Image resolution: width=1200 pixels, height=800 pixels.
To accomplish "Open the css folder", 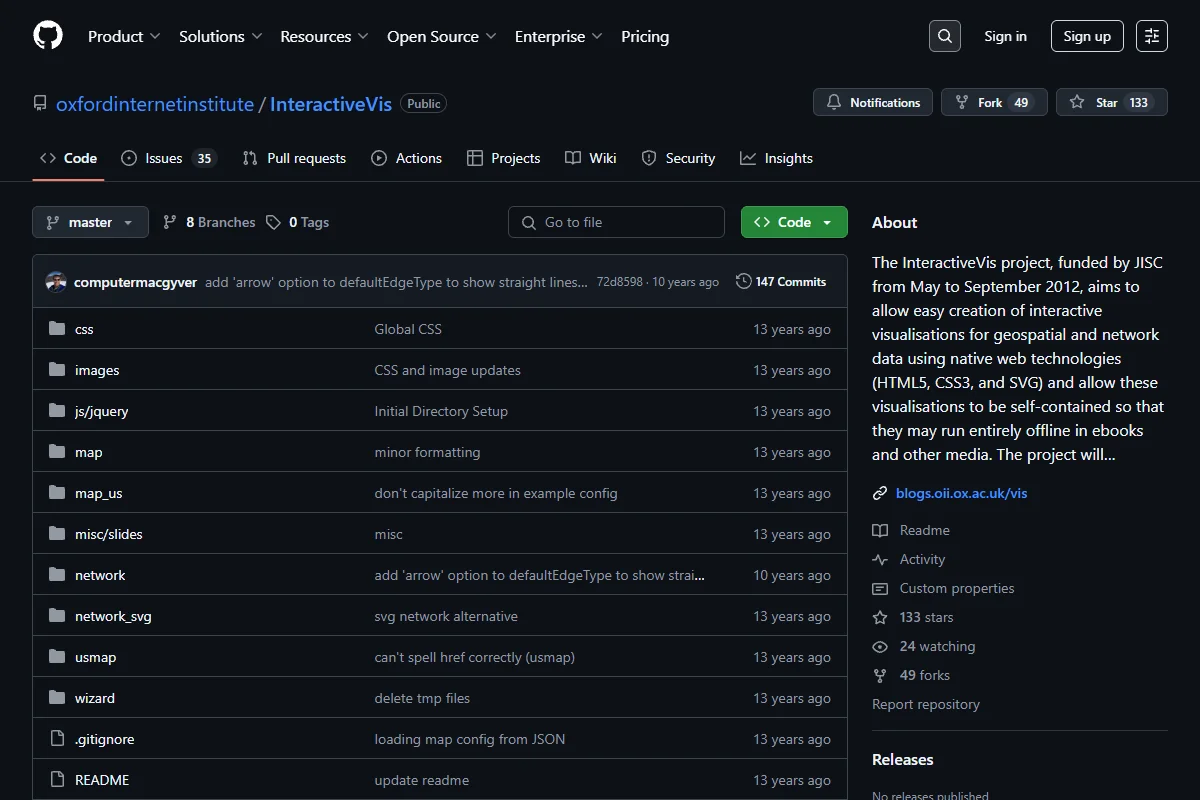I will [84, 329].
